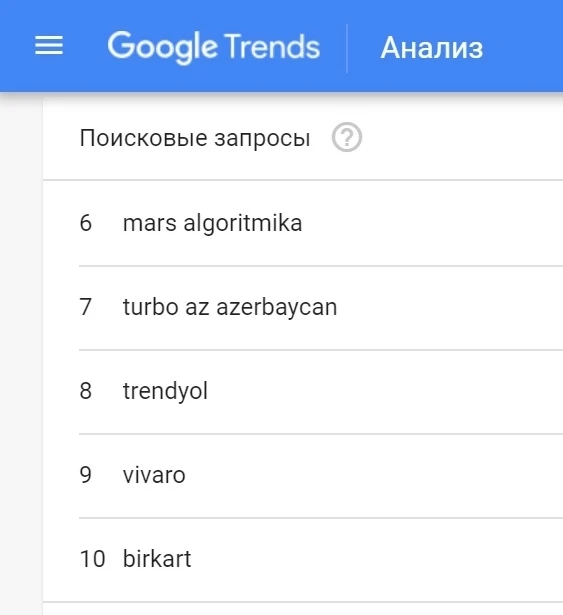Click rank number 7 in the list

86,307
